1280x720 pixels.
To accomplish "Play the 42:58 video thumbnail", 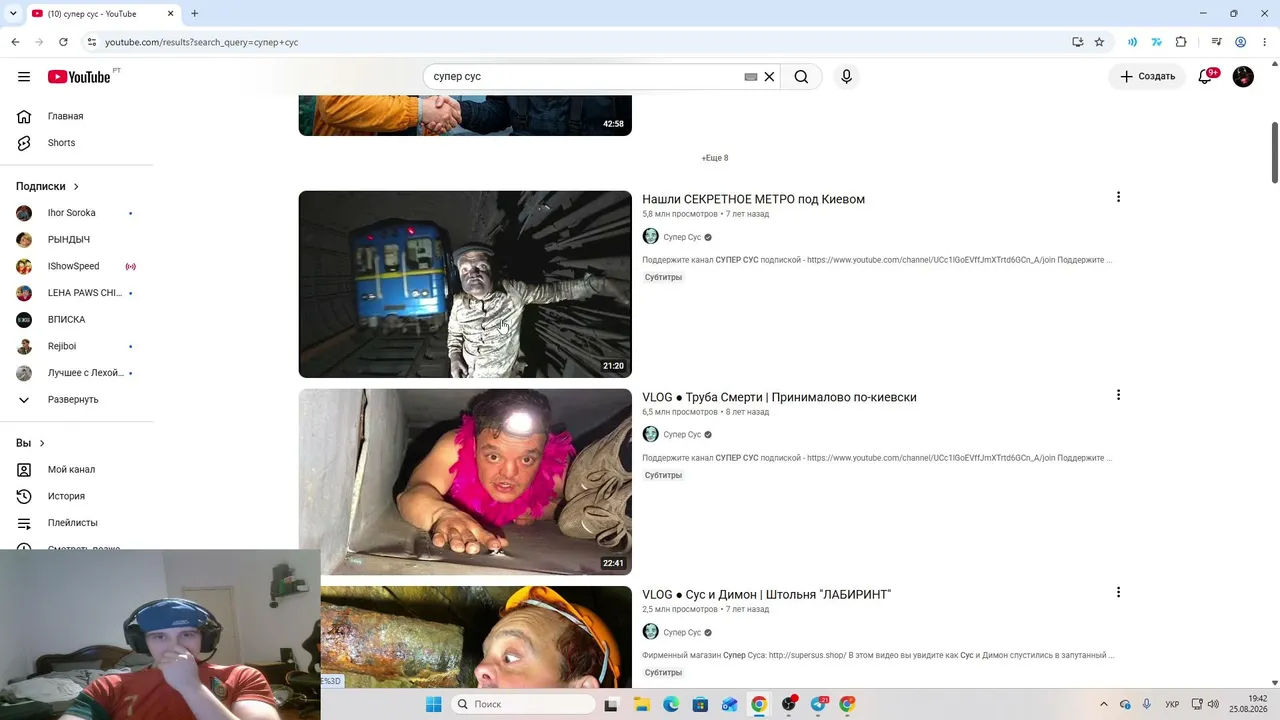I will [465, 115].
